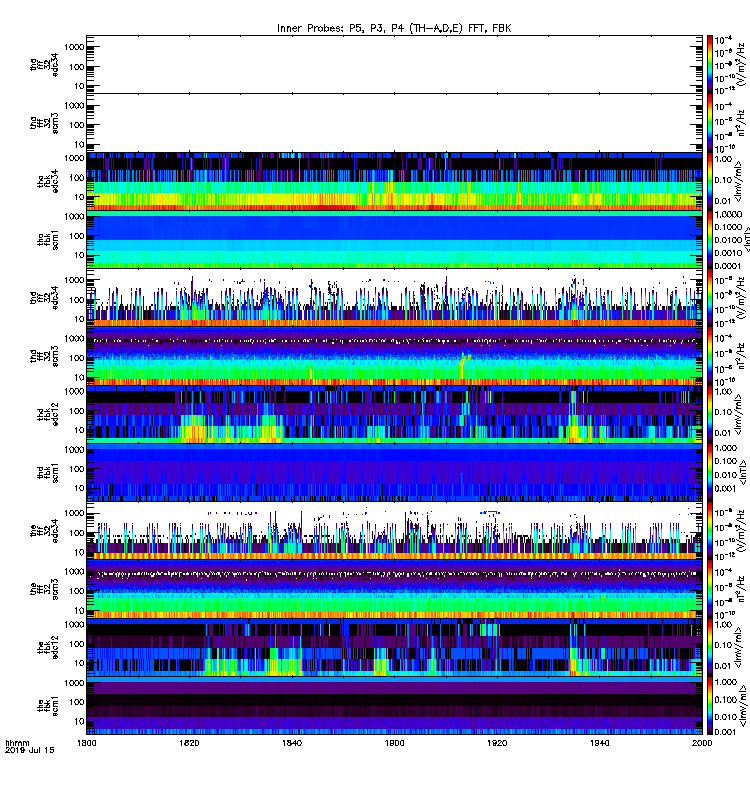Image resolution: width=750 pixels, height=800 pixels.
Task: Select the 'the fff 32 scm3' panel label
Action: click(44, 589)
